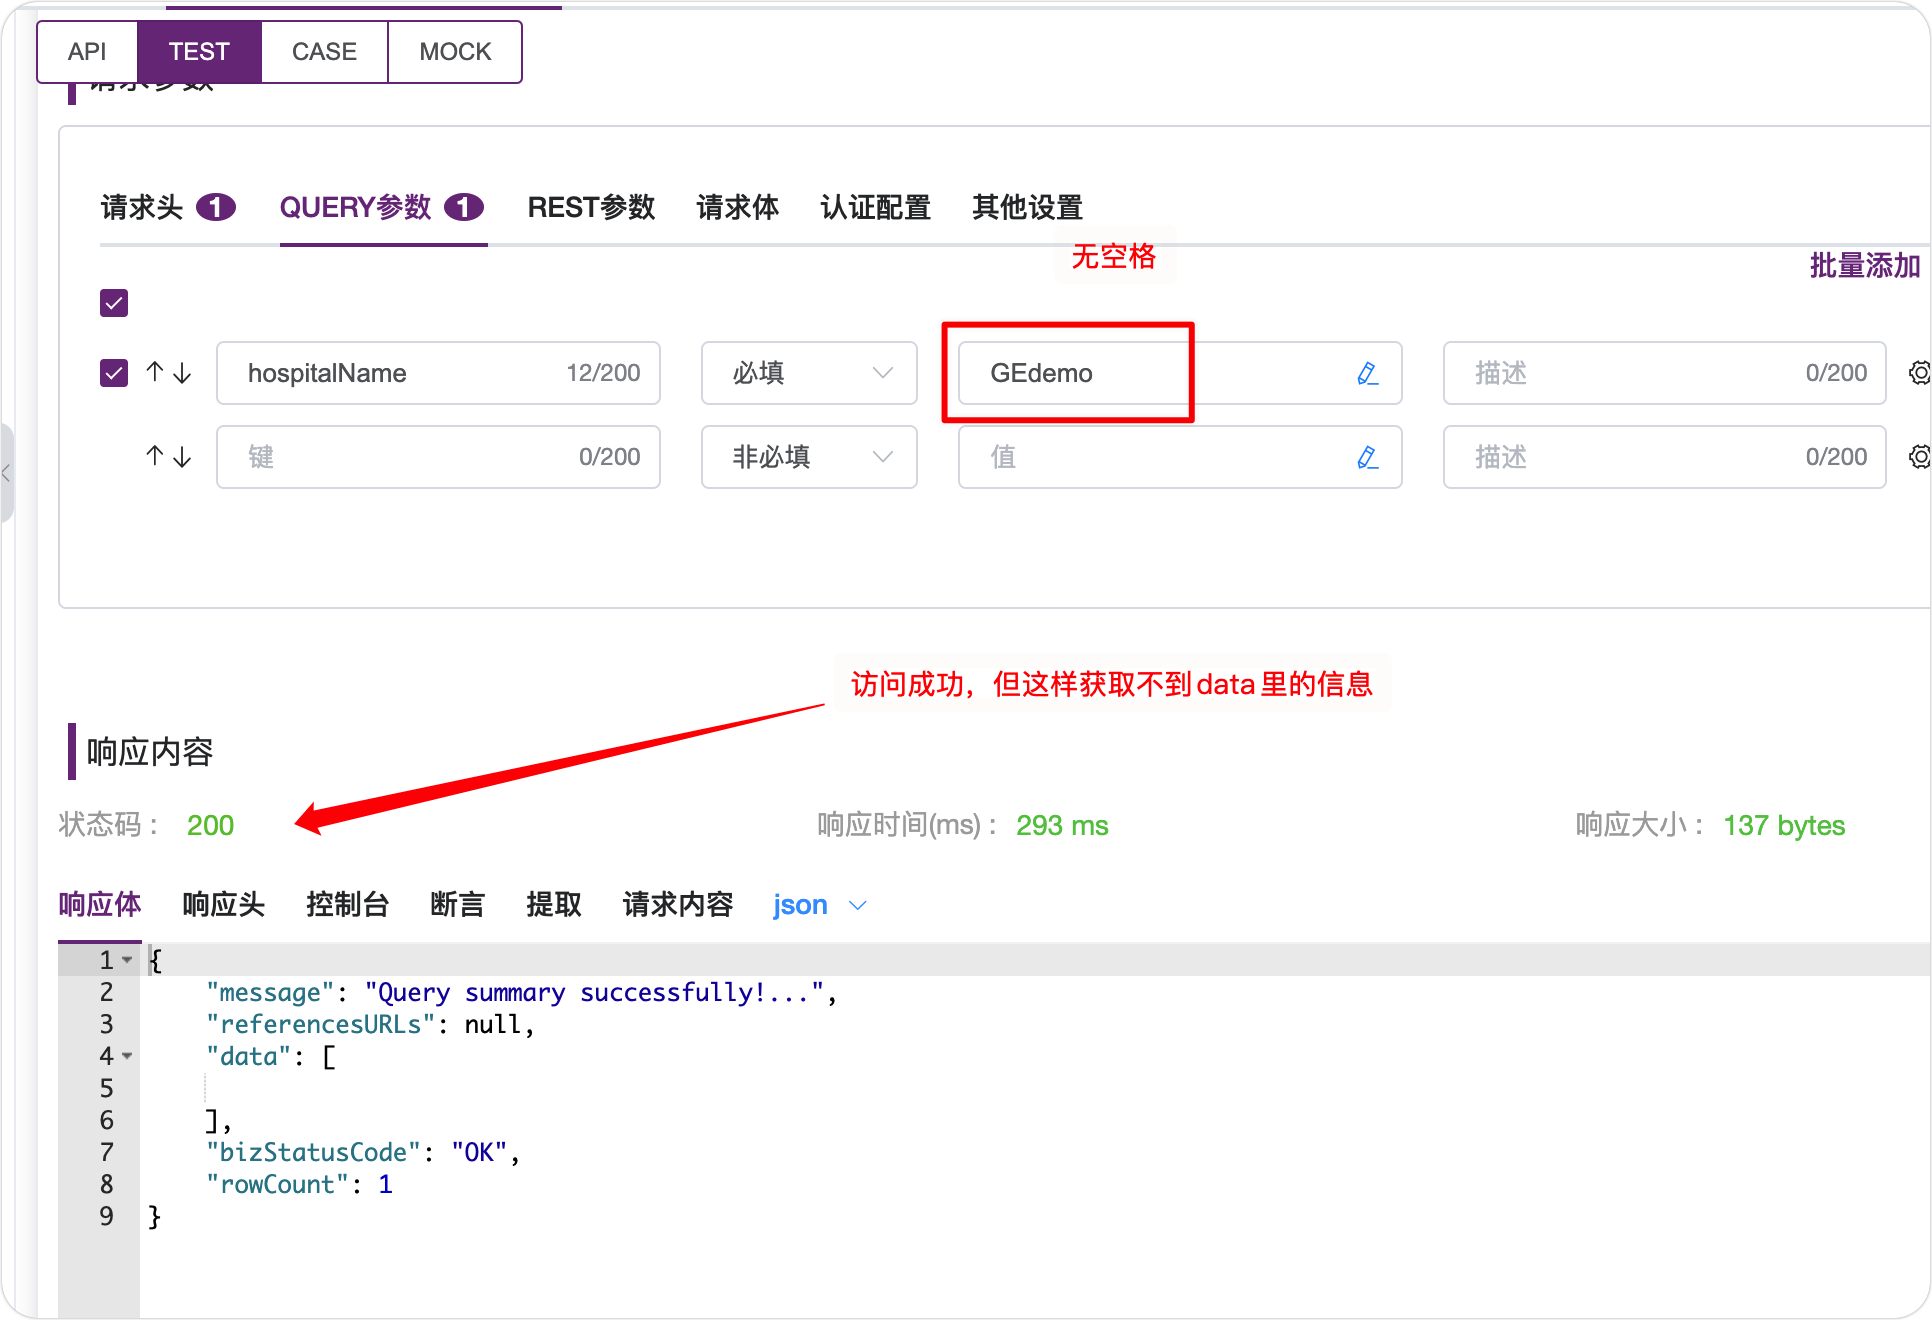
Task: Collapse the data array at line 4
Action: (127, 1056)
